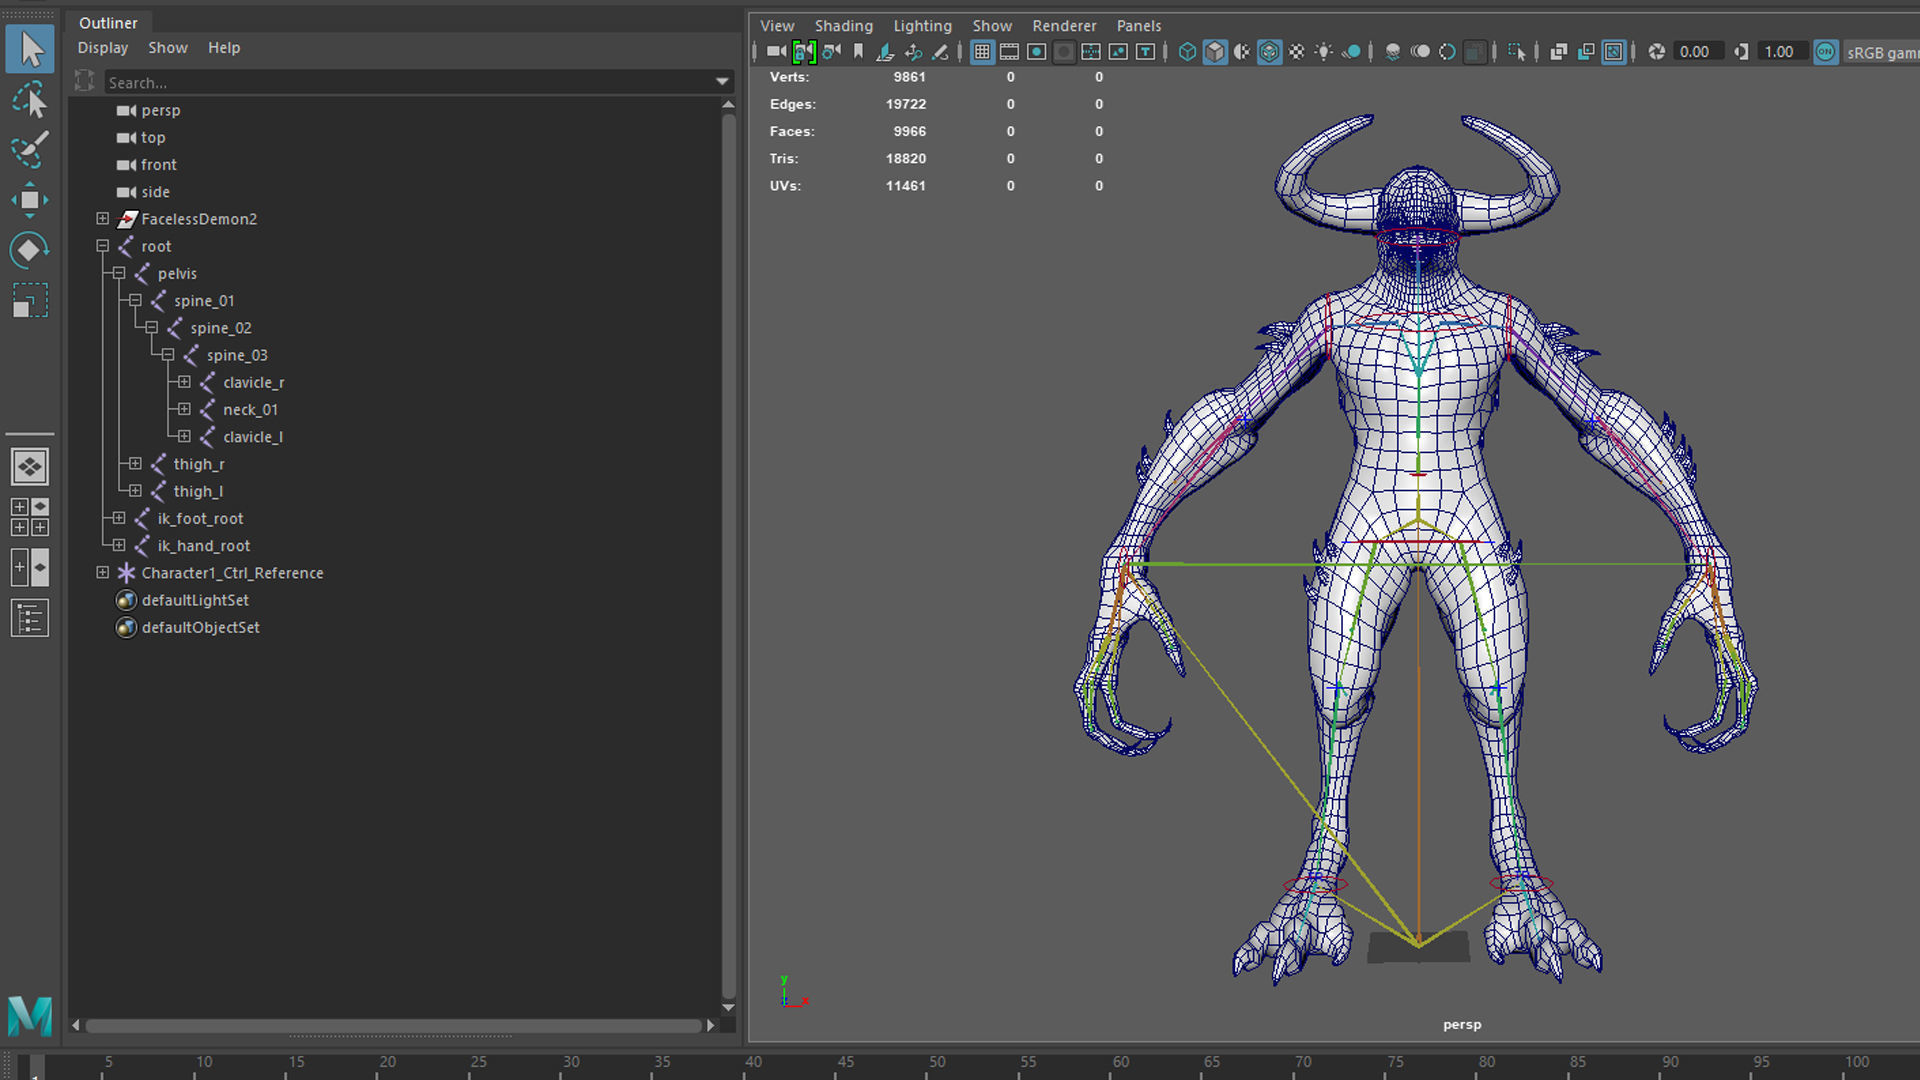Click the gamma value field 1.00
1920x1080 pixels.
(1782, 52)
